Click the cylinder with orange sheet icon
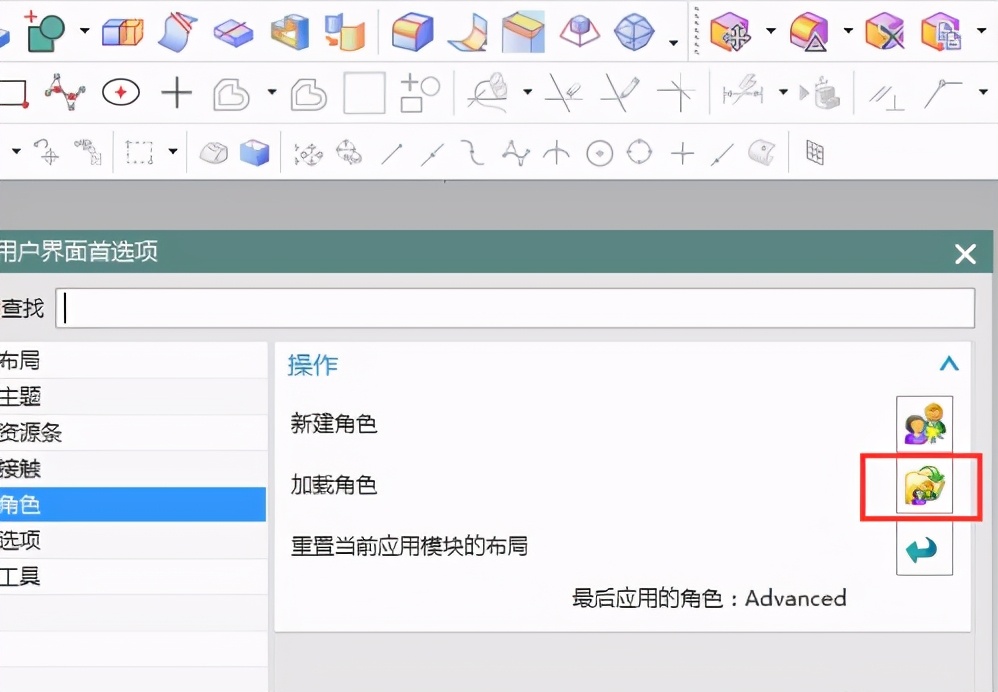998x692 pixels. [345, 32]
